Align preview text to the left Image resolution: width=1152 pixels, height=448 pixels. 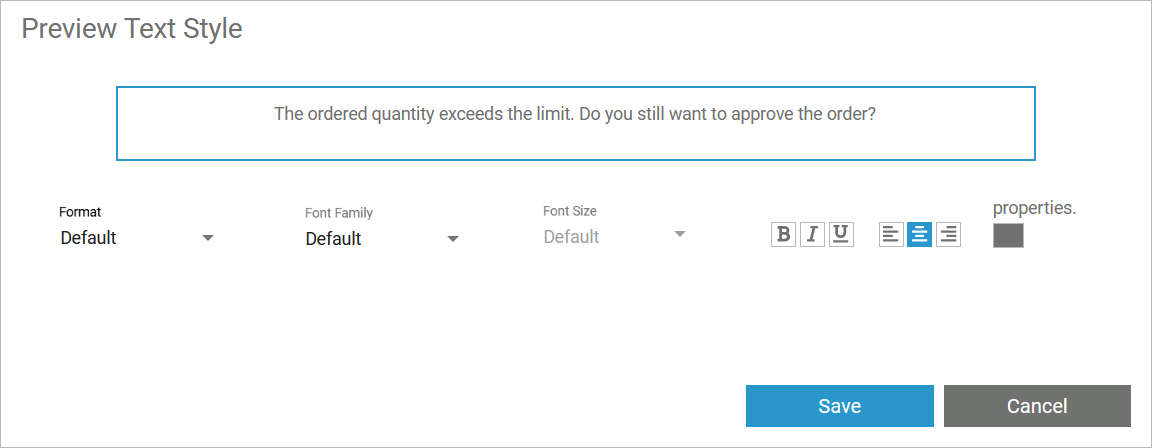[891, 234]
